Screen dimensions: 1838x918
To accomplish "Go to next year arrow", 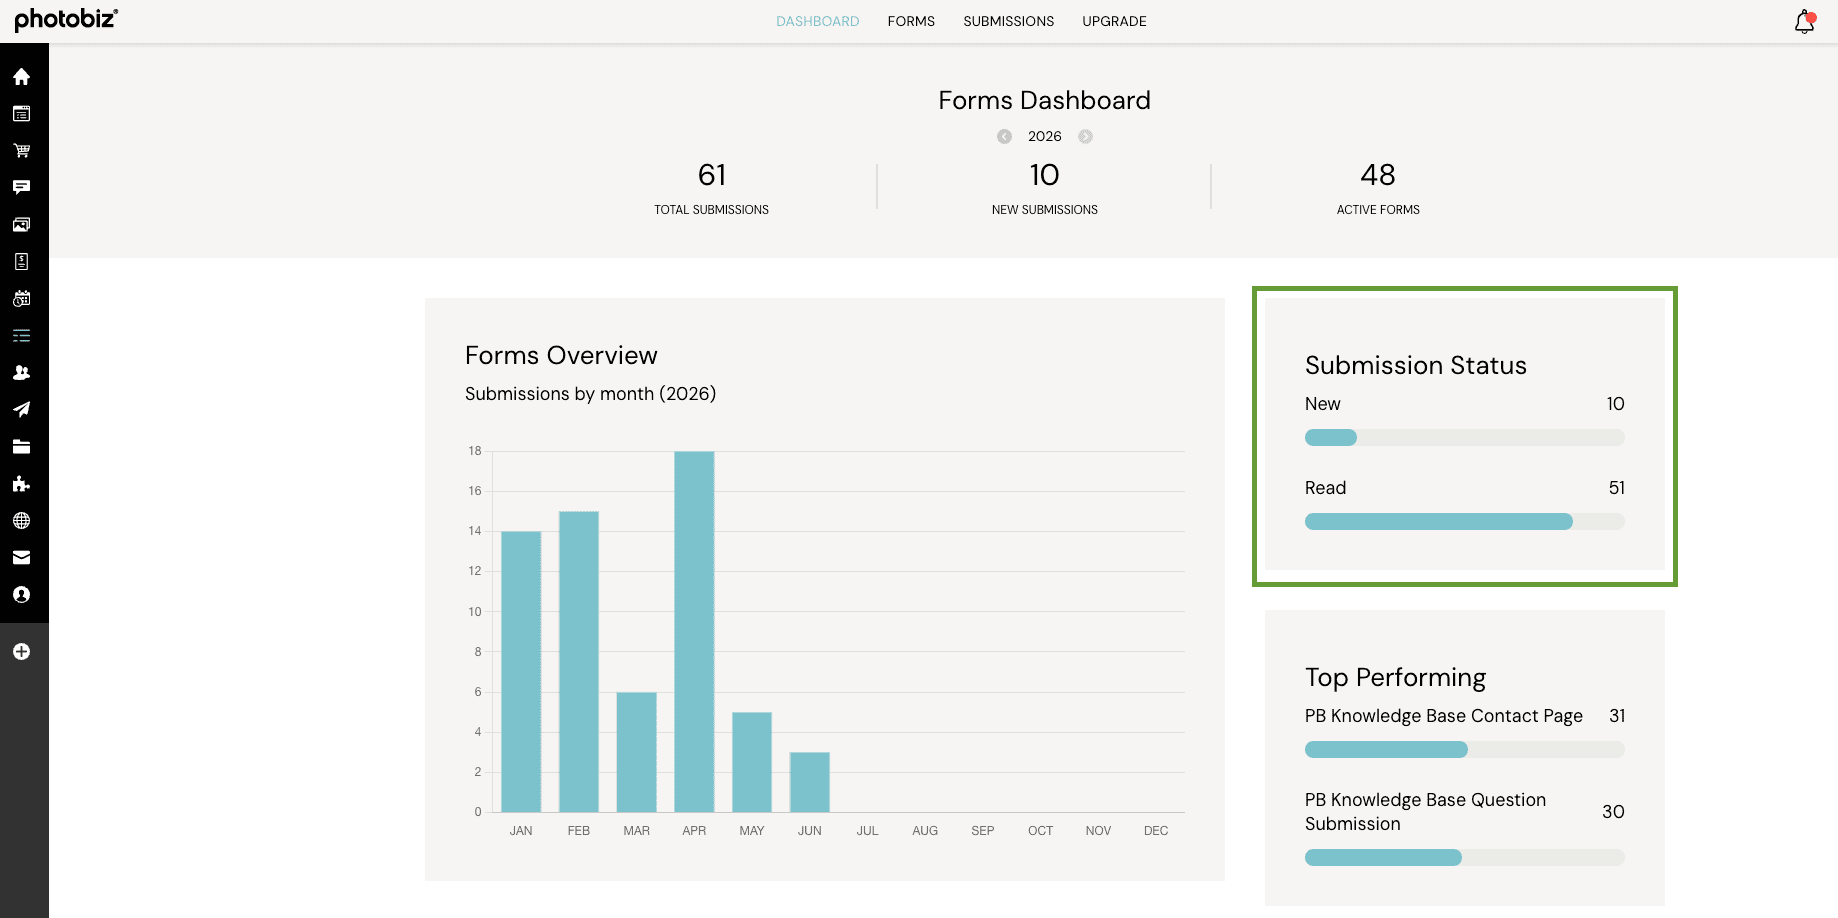I will click(x=1085, y=137).
